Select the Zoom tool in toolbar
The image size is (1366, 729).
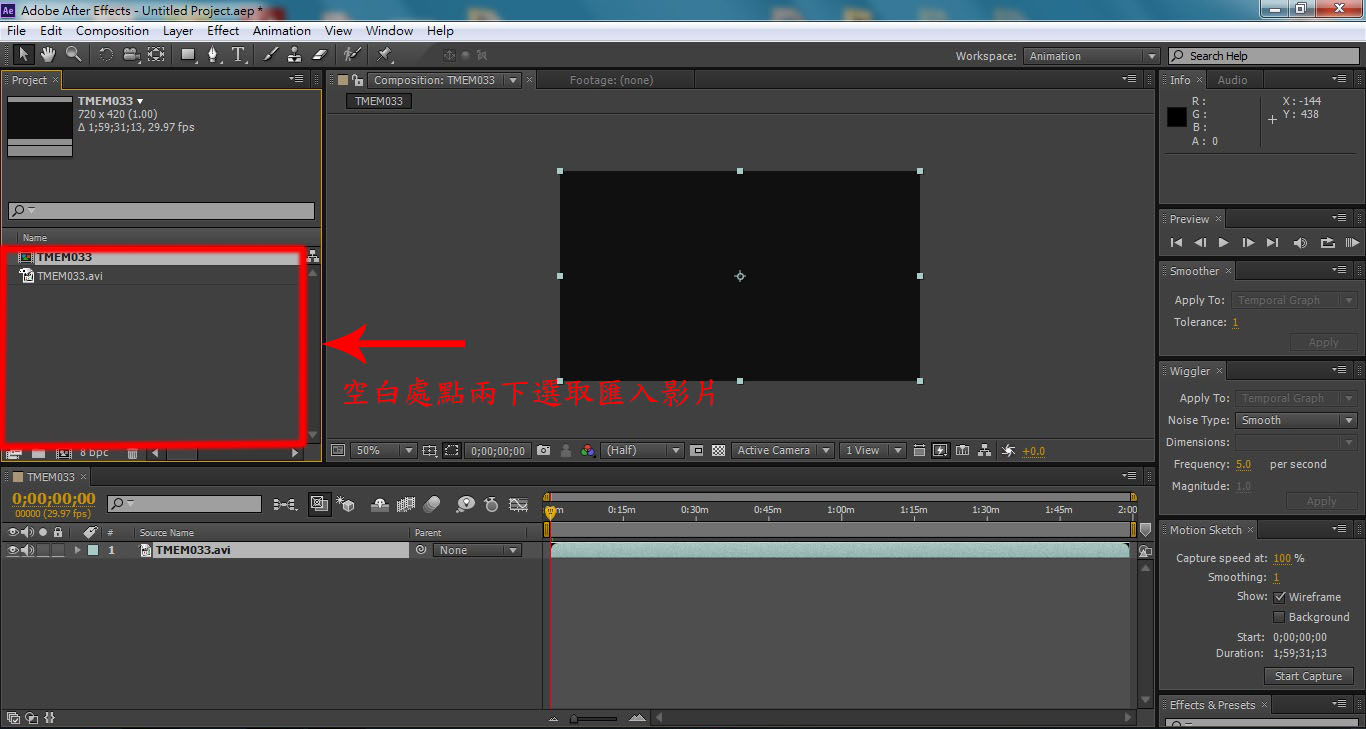(x=73, y=55)
